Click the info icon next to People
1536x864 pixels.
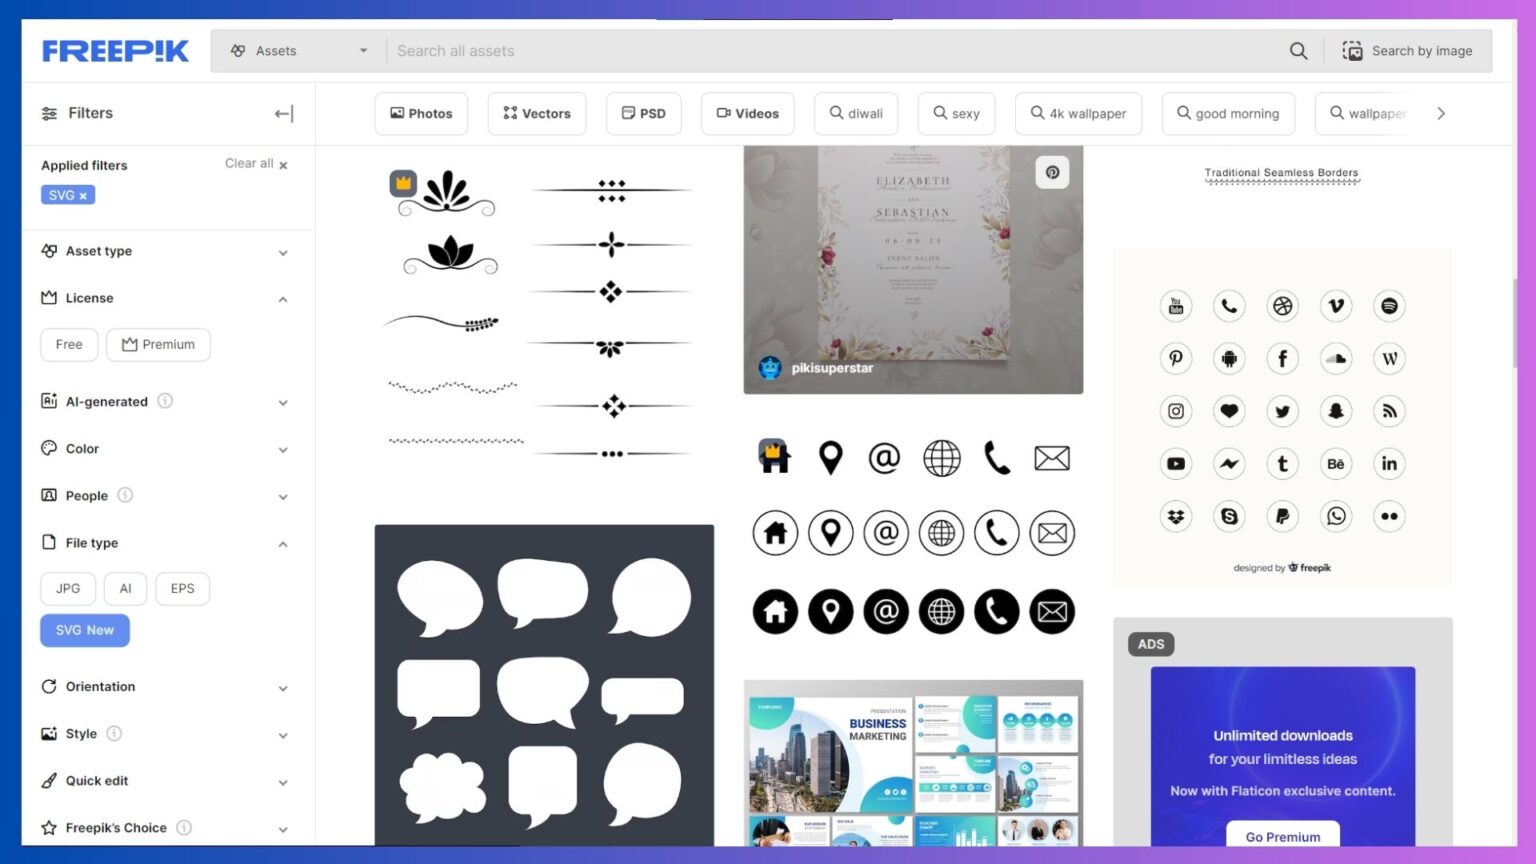125,495
